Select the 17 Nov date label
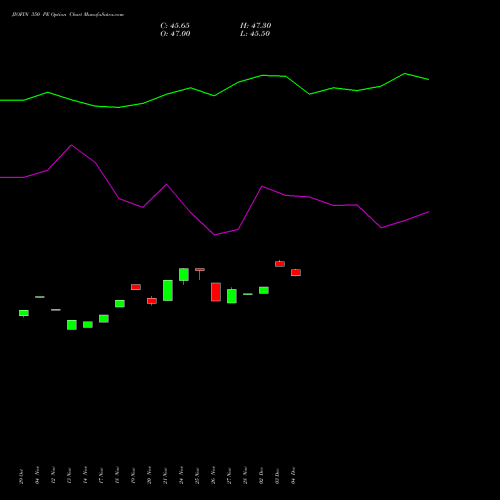This screenshot has height=500, width=500. tap(101, 476)
